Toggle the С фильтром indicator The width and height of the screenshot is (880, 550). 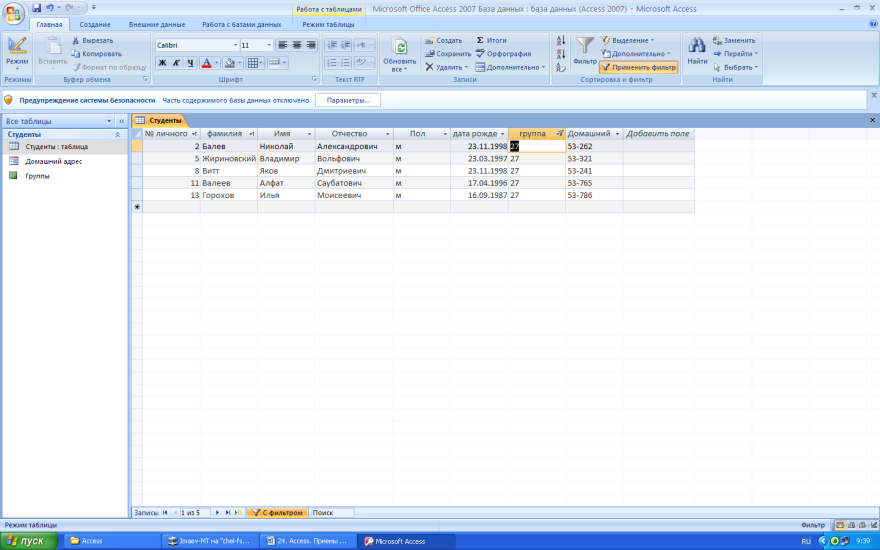[277, 512]
